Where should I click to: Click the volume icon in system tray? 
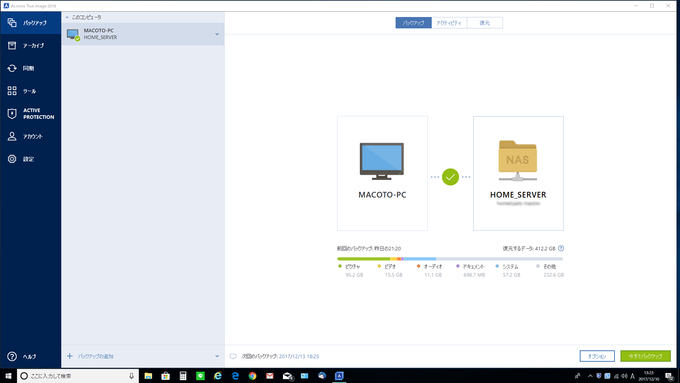coord(624,376)
